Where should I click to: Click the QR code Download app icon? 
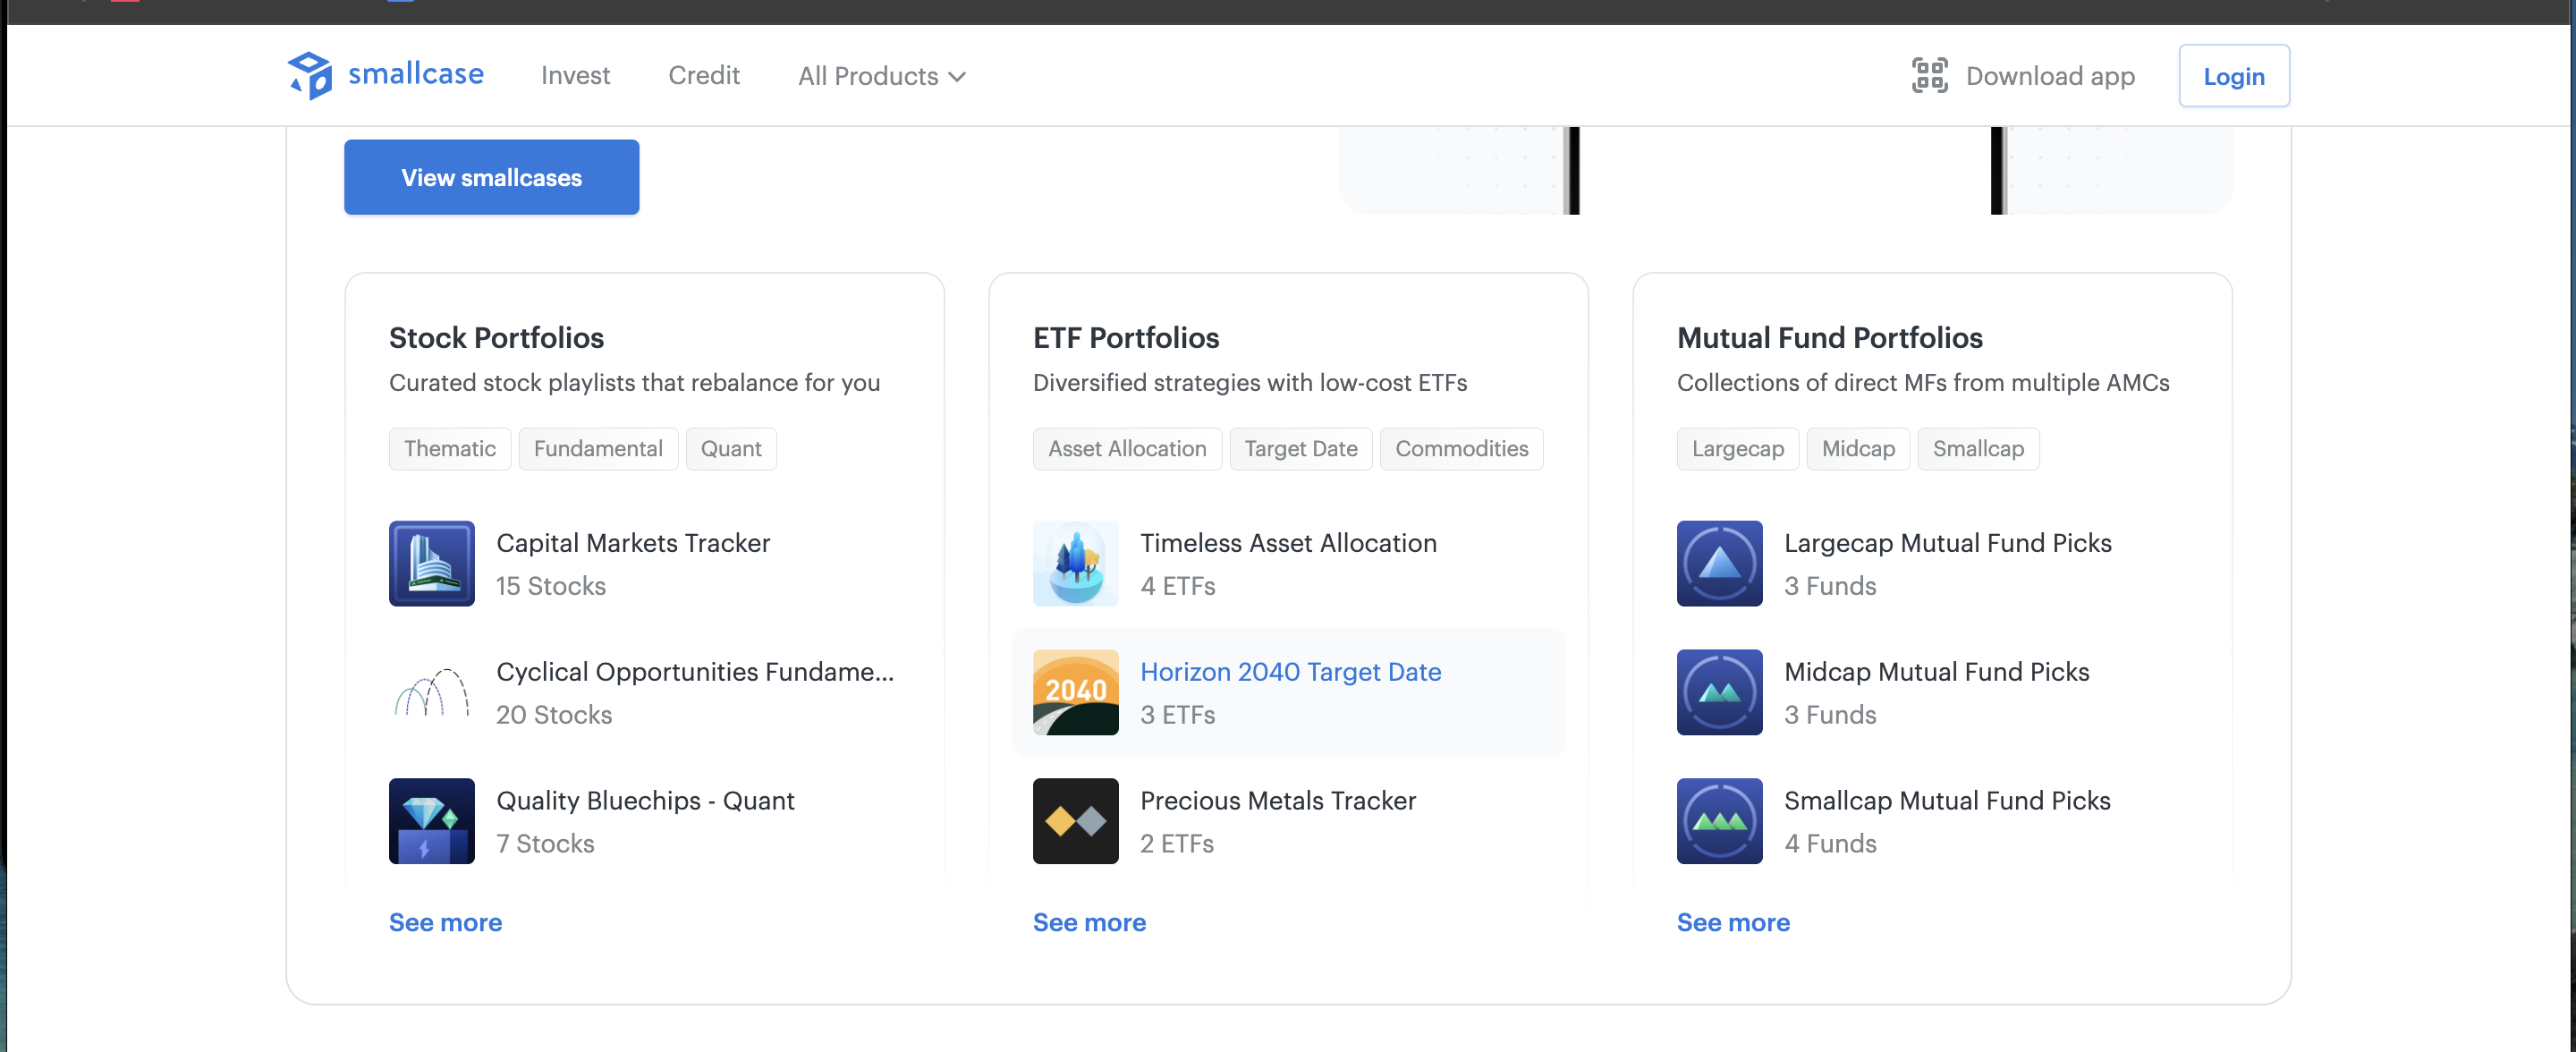click(x=1929, y=75)
